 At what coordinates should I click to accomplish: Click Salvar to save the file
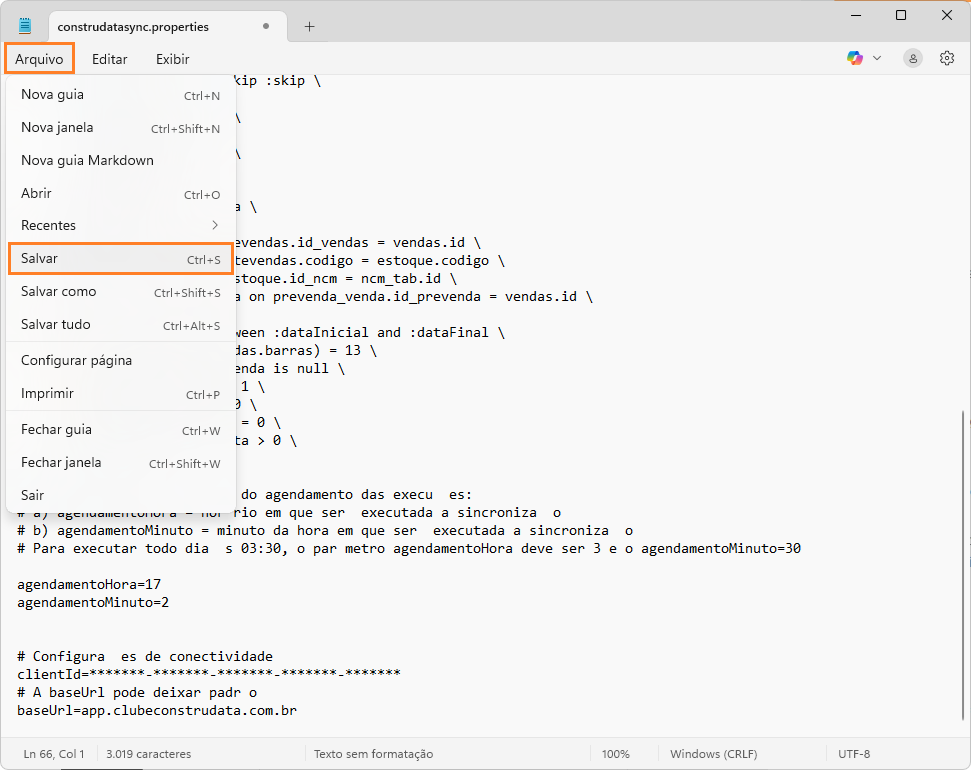pos(121,258)
